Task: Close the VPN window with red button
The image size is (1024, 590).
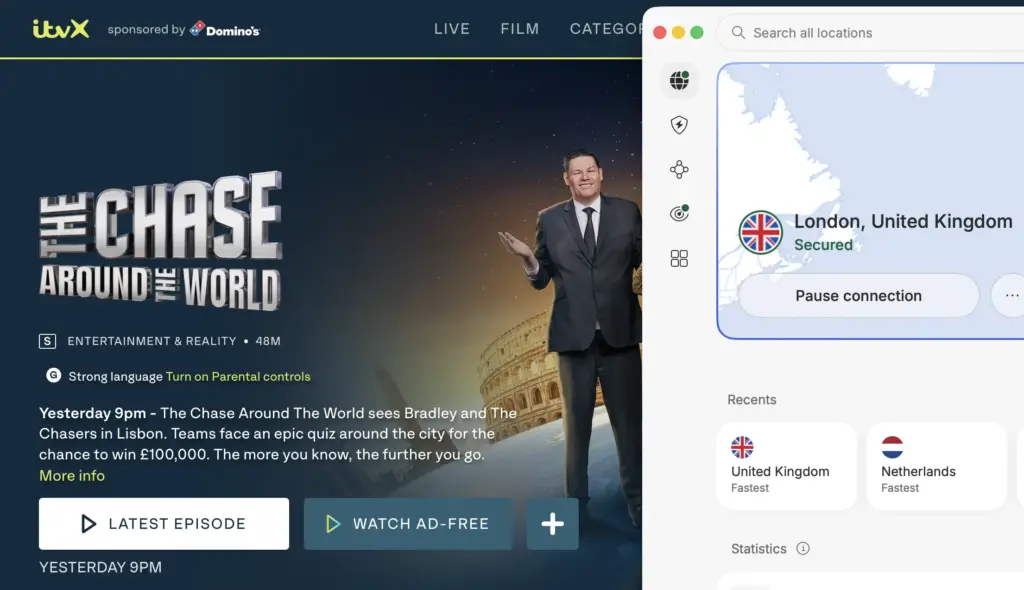Action: click(x=660, y=33)
